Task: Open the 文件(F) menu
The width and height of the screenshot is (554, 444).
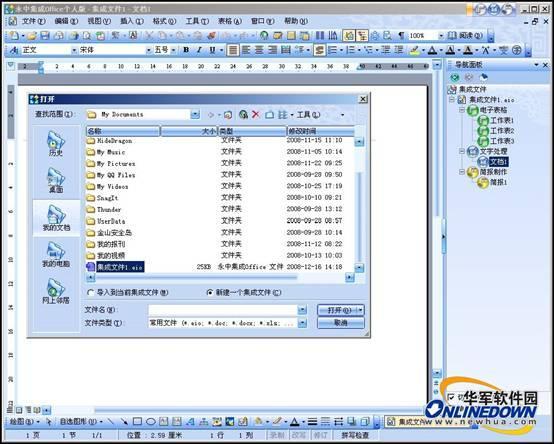Action: click(34, 21)
